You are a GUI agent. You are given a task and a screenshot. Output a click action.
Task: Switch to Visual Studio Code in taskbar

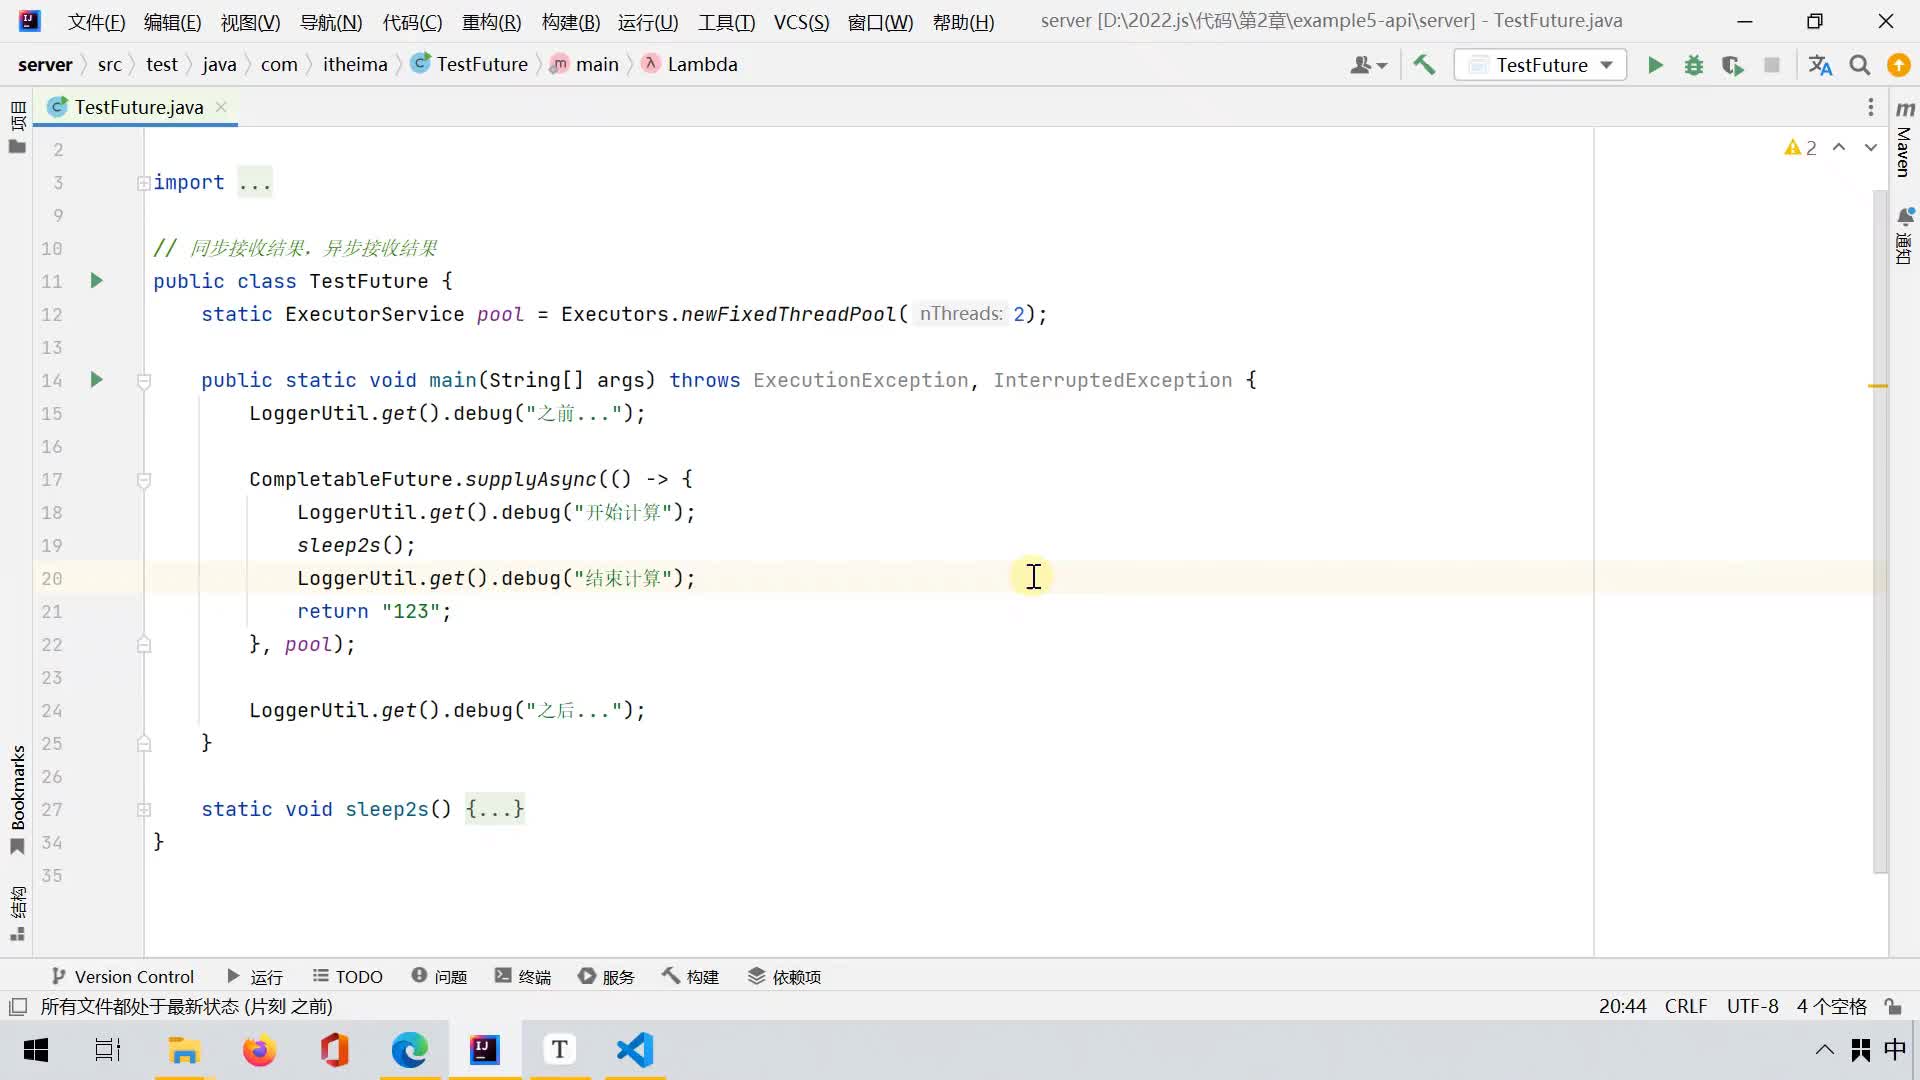coord(635,1050)
